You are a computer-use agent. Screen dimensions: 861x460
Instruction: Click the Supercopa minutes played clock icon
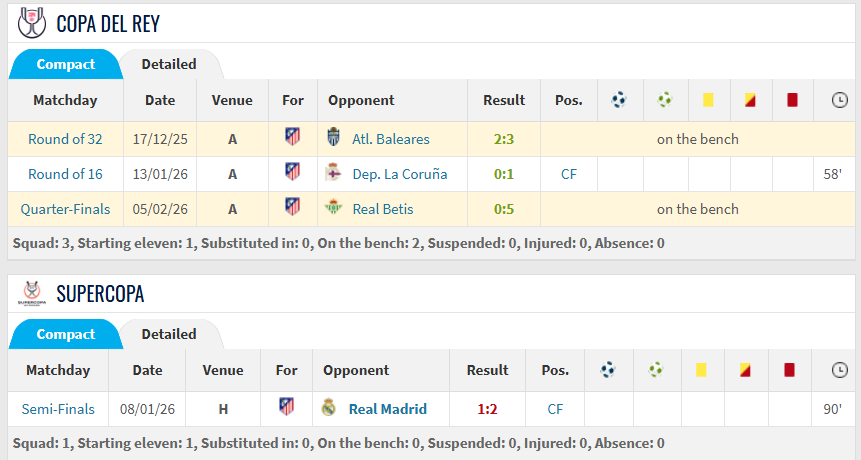(x=838, y=370)
